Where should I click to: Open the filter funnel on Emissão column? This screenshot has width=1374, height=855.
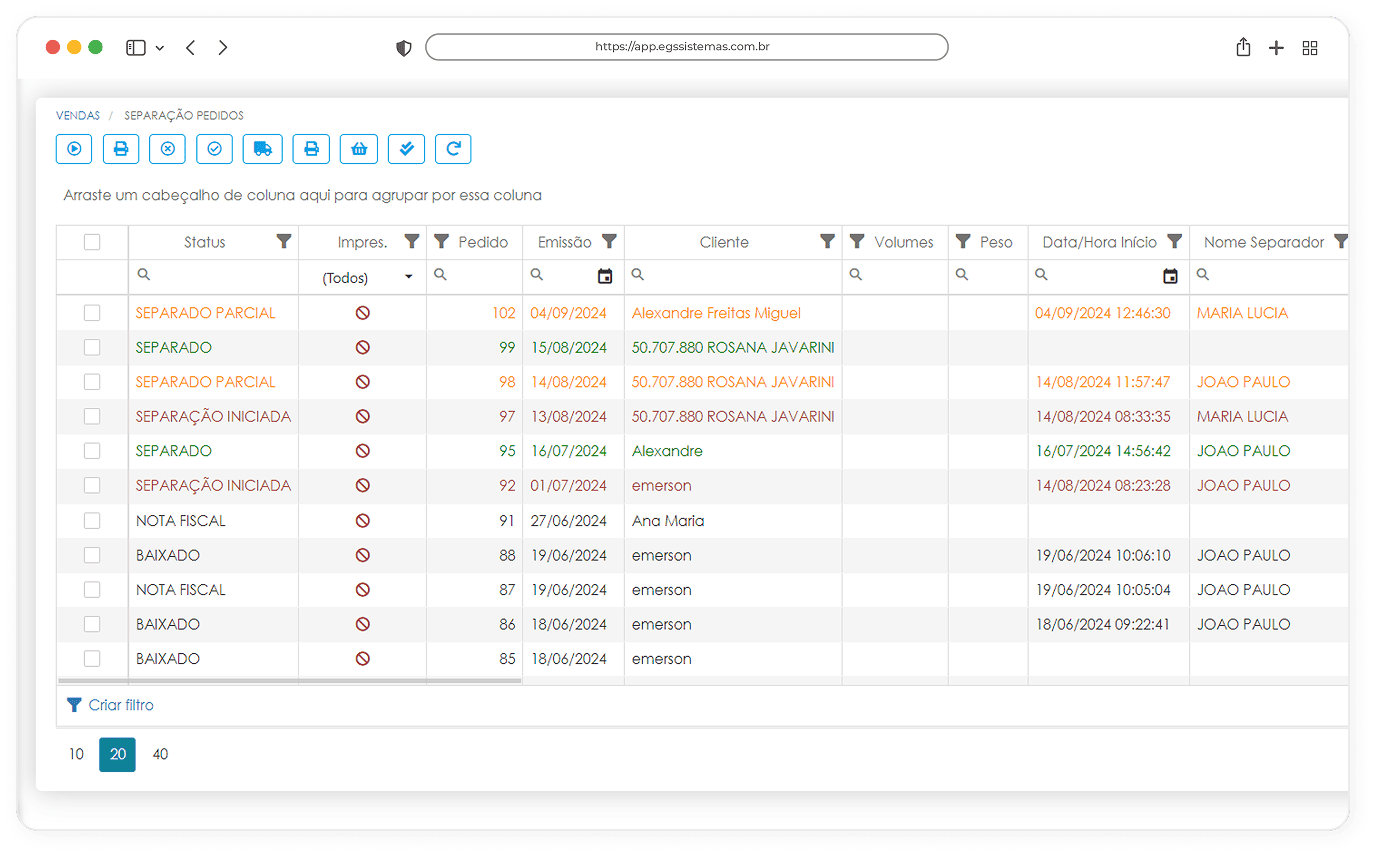point(609,241)
